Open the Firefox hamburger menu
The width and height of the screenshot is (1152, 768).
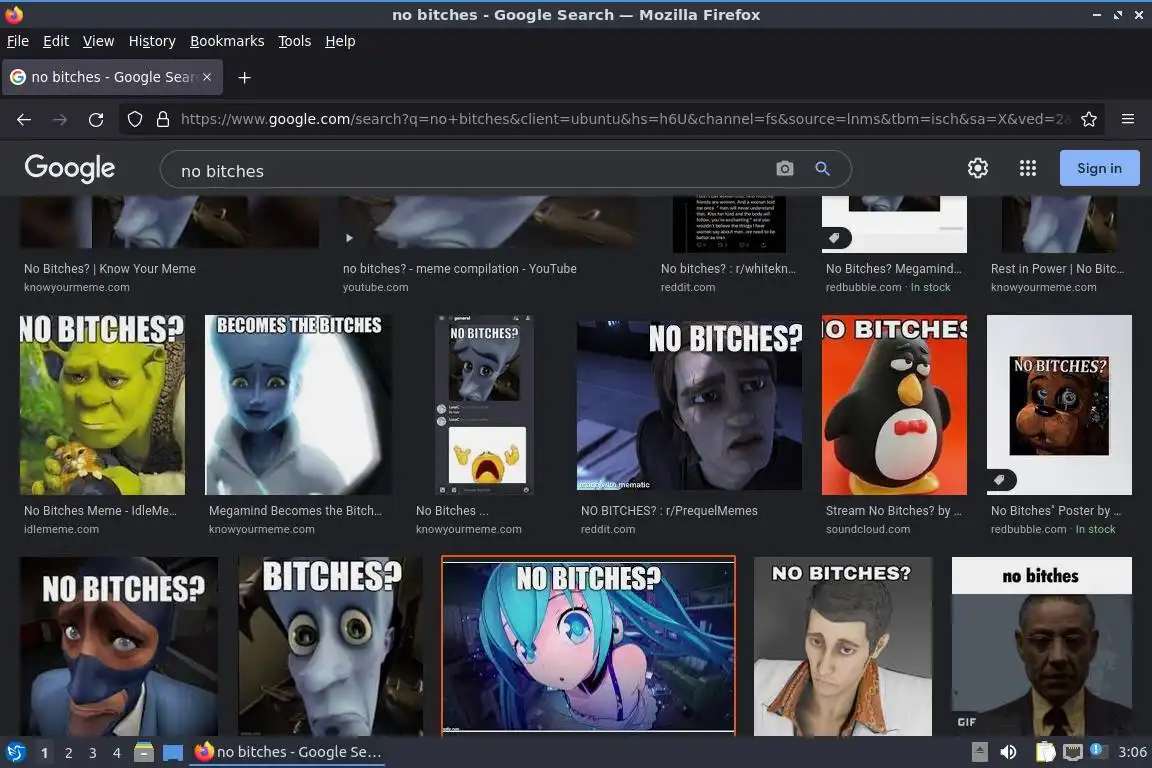(1128, 119)
